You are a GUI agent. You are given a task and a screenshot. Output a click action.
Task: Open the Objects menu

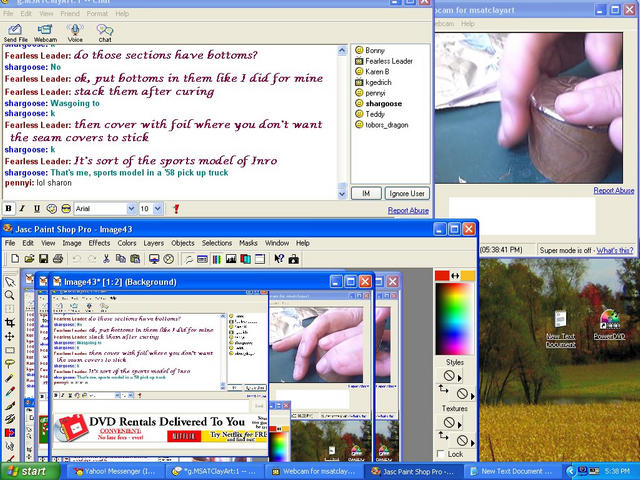182,243
